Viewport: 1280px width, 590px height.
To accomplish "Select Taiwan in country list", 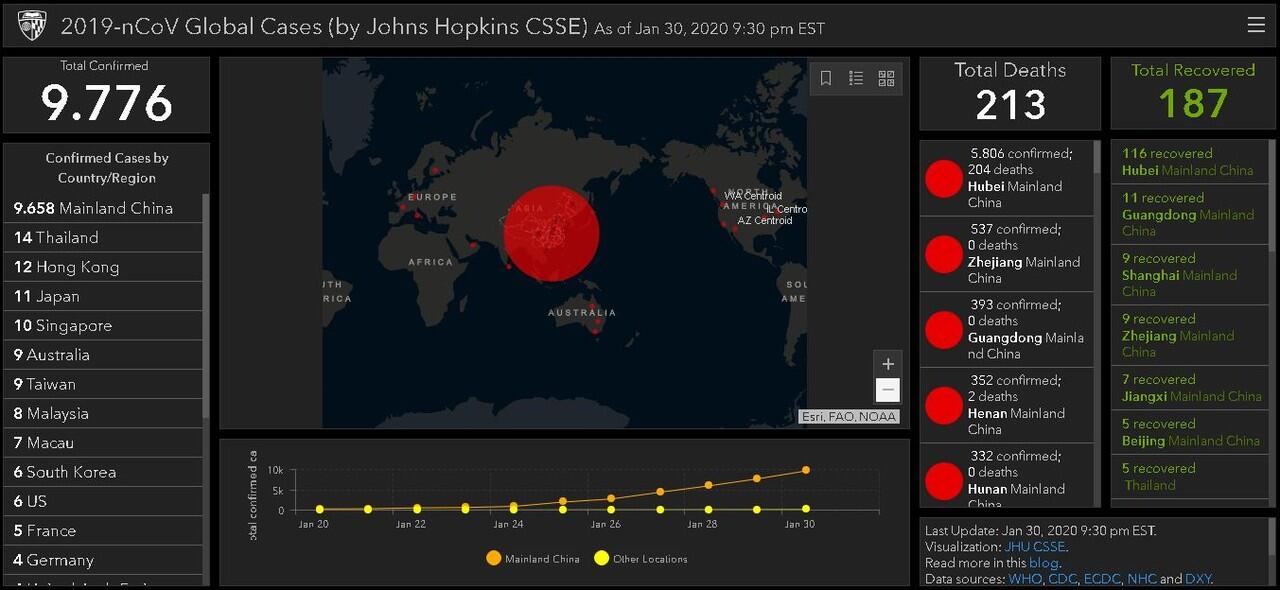I will point(103,384).
